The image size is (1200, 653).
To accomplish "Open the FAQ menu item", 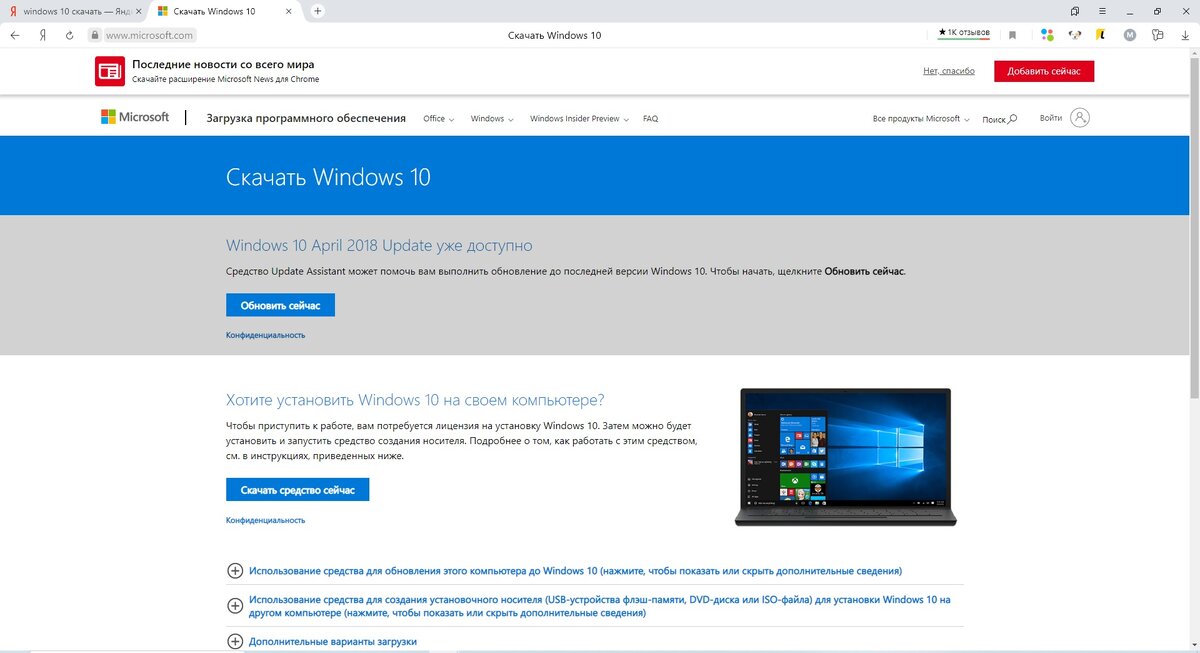I will (x=651, y=118).
